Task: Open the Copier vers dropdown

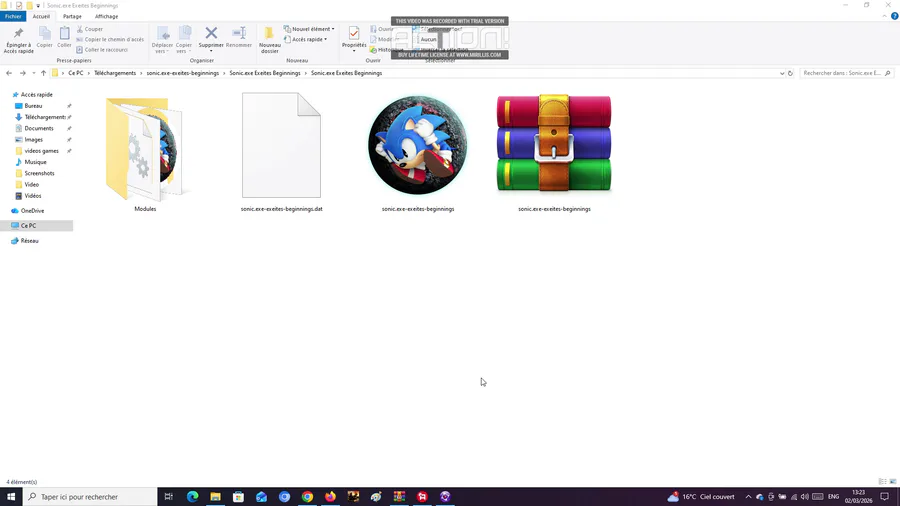Action: coord(184,40)
